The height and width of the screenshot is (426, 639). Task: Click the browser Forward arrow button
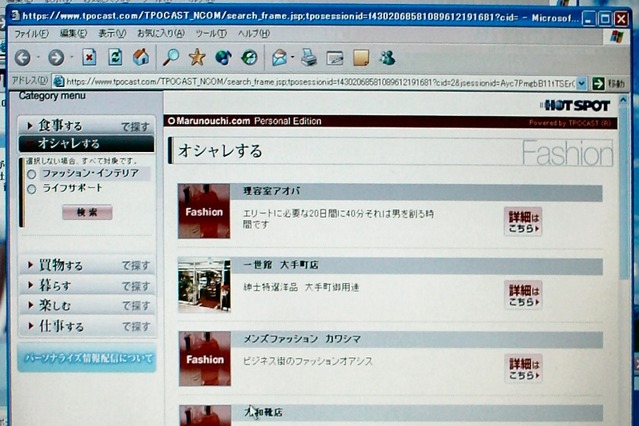coord(56,58)
